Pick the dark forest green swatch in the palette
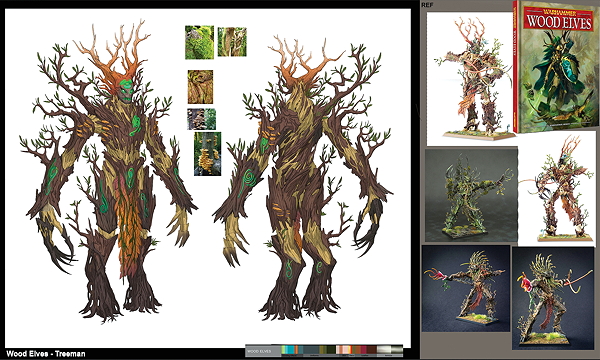600x360 pixels. [331, 350]
